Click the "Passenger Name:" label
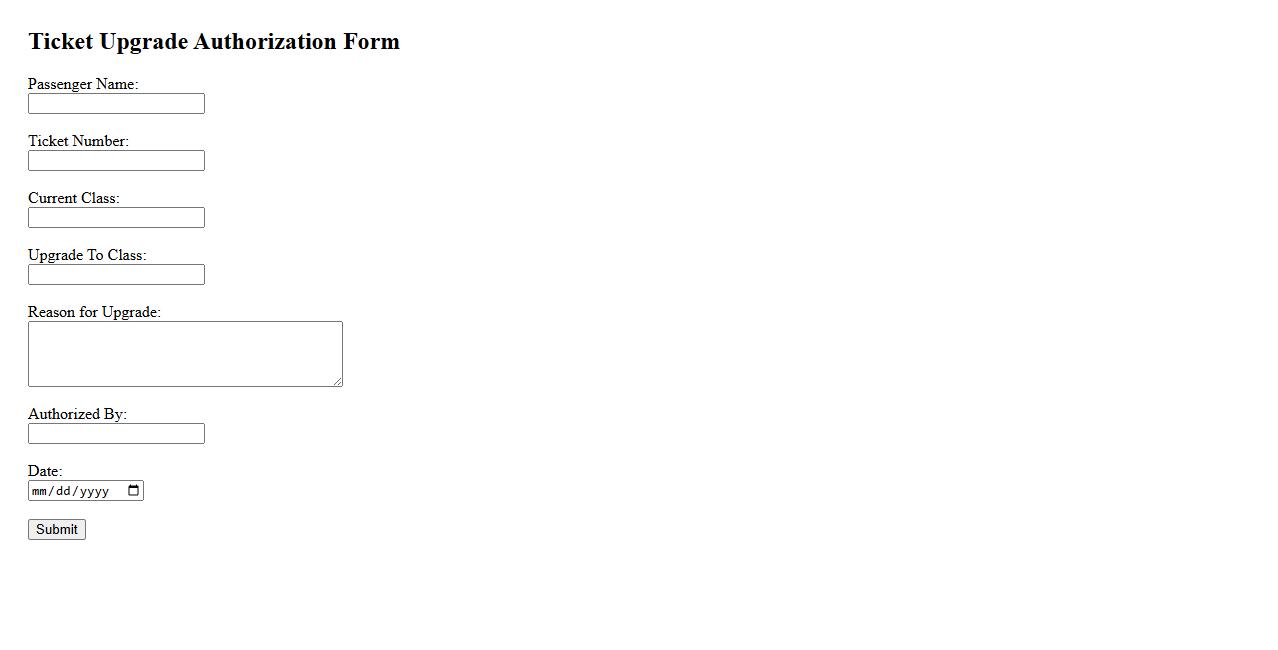The width and height of the screenshot is (1278, 650). [x=83, y=85]
